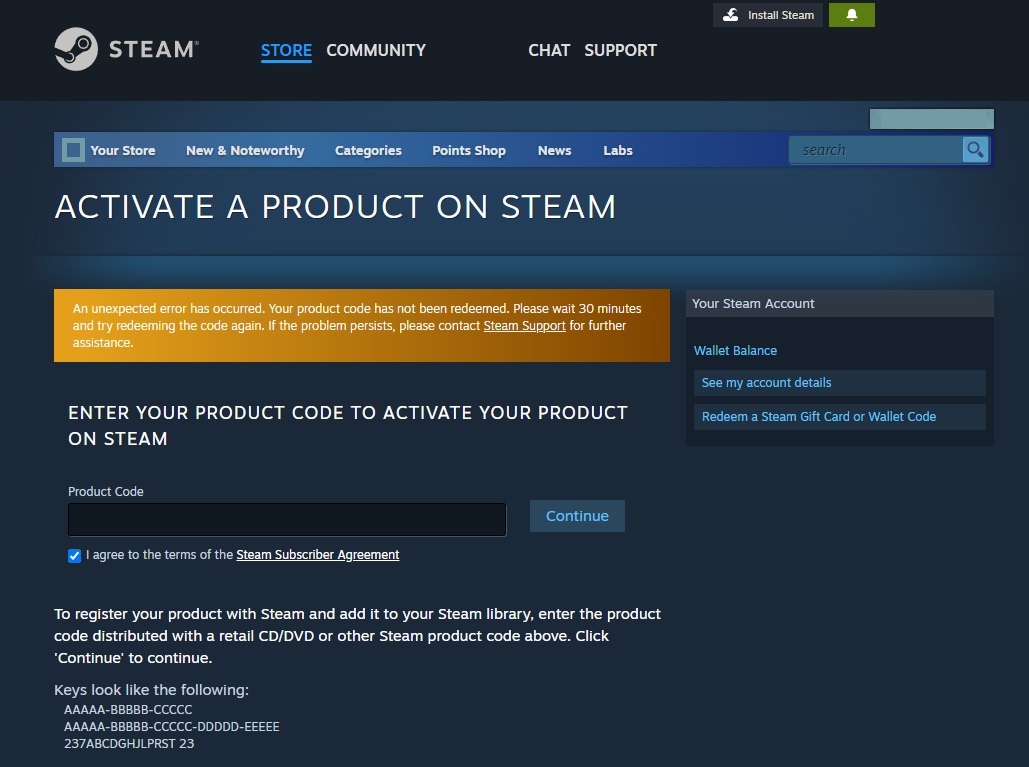Click inside the Product Code input field
Image resolution: width=1029 pixels, height=767 pixels.
point(286,519)
